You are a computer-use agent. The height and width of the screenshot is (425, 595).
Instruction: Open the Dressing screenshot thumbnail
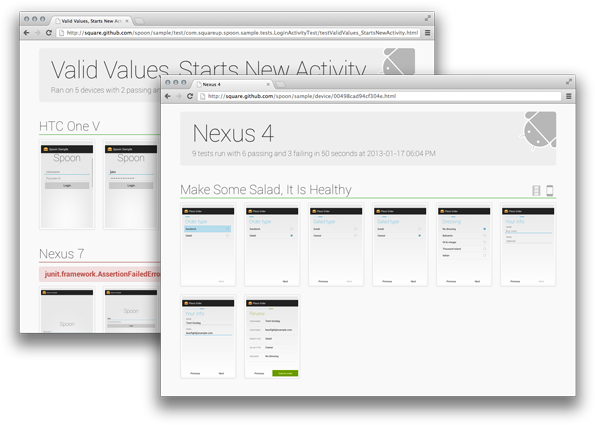click(464, 245)
